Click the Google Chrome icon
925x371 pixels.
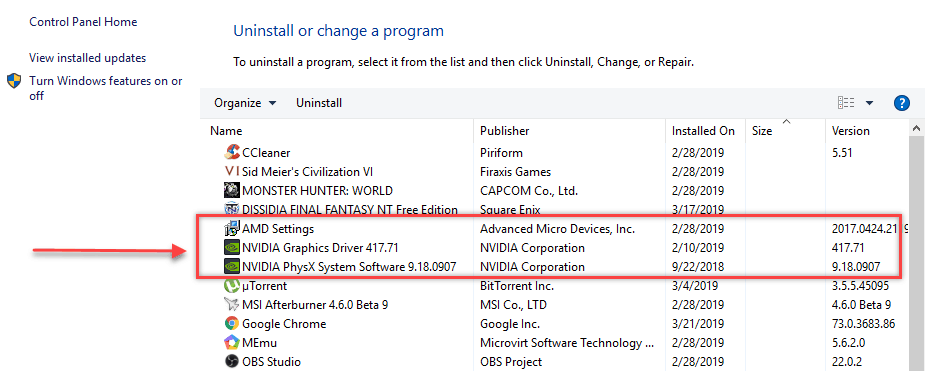click(x=232, y=323)
